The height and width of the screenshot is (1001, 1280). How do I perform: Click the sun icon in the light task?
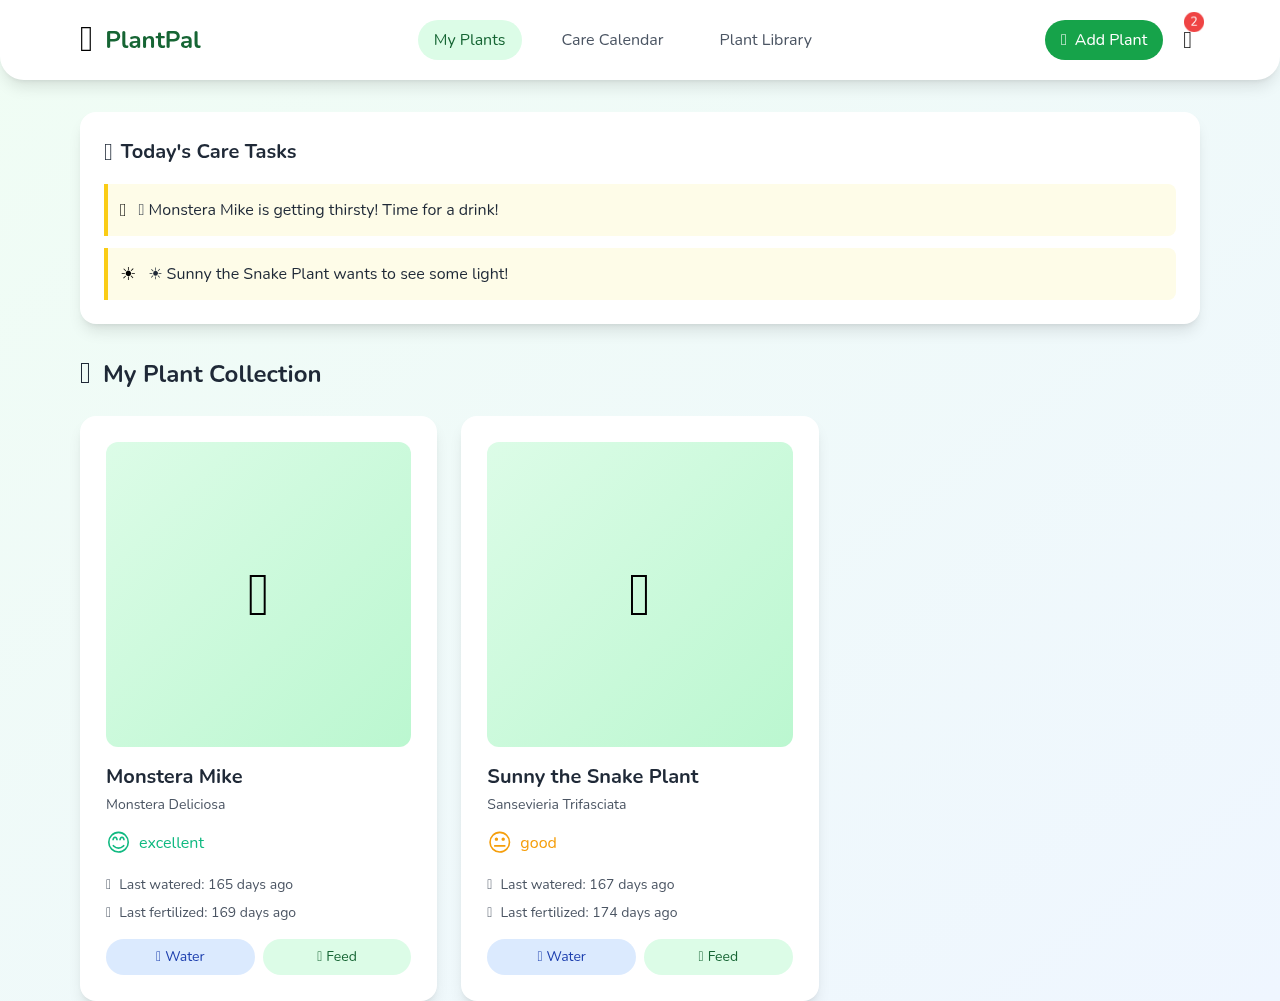coord(128,274)
